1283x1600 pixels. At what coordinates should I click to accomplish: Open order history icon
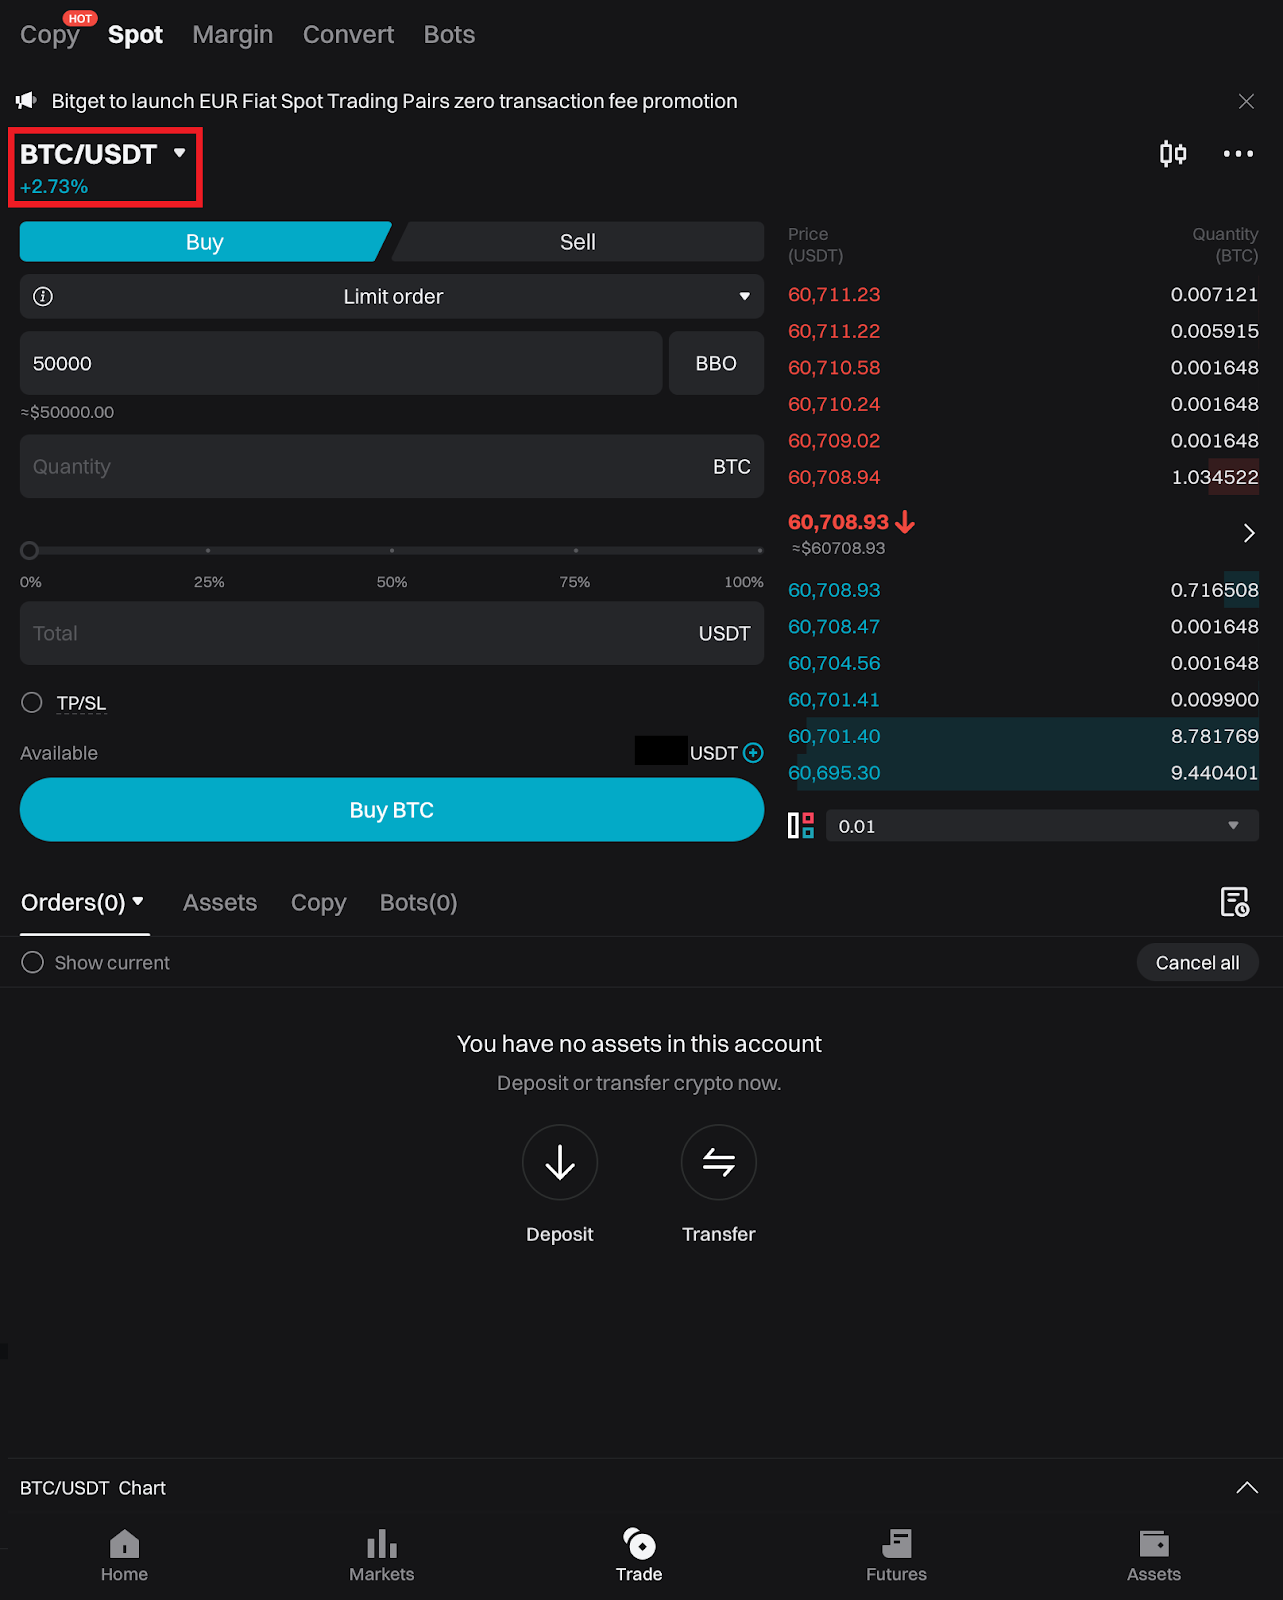1235,902
